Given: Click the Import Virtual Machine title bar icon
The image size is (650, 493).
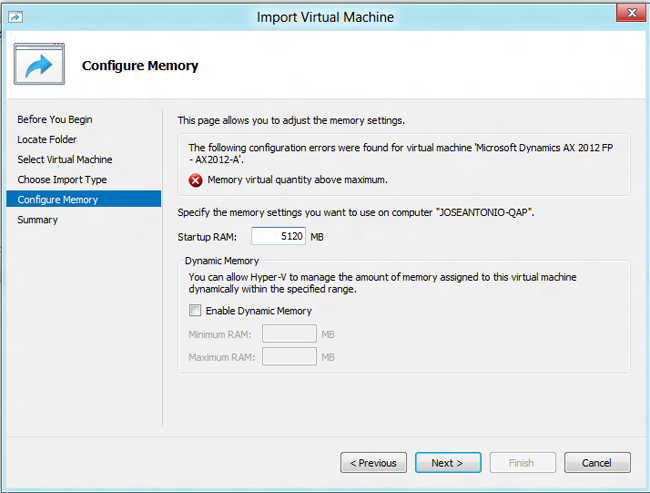Looking at the screenshot, I should 15,17.
